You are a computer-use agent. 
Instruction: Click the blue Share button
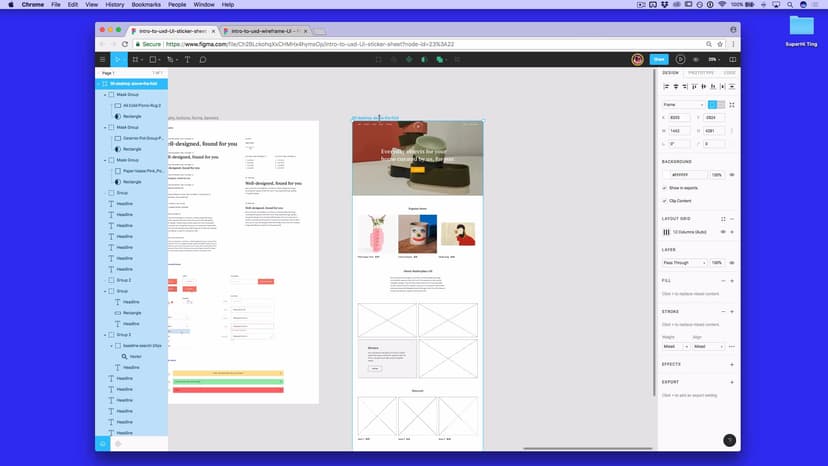[658, 59]
